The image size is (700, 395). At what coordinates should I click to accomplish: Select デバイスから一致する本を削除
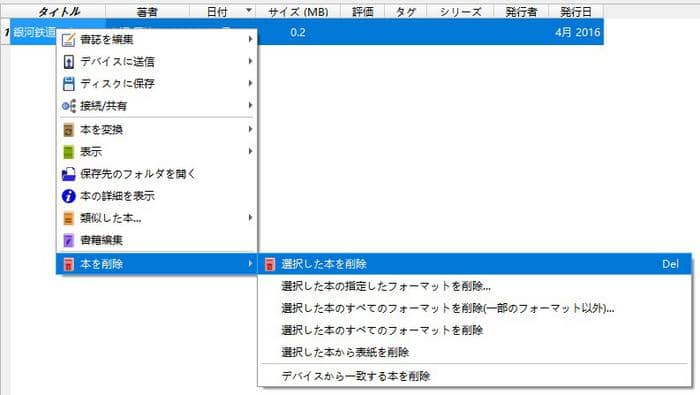click(x=475, y=376)
